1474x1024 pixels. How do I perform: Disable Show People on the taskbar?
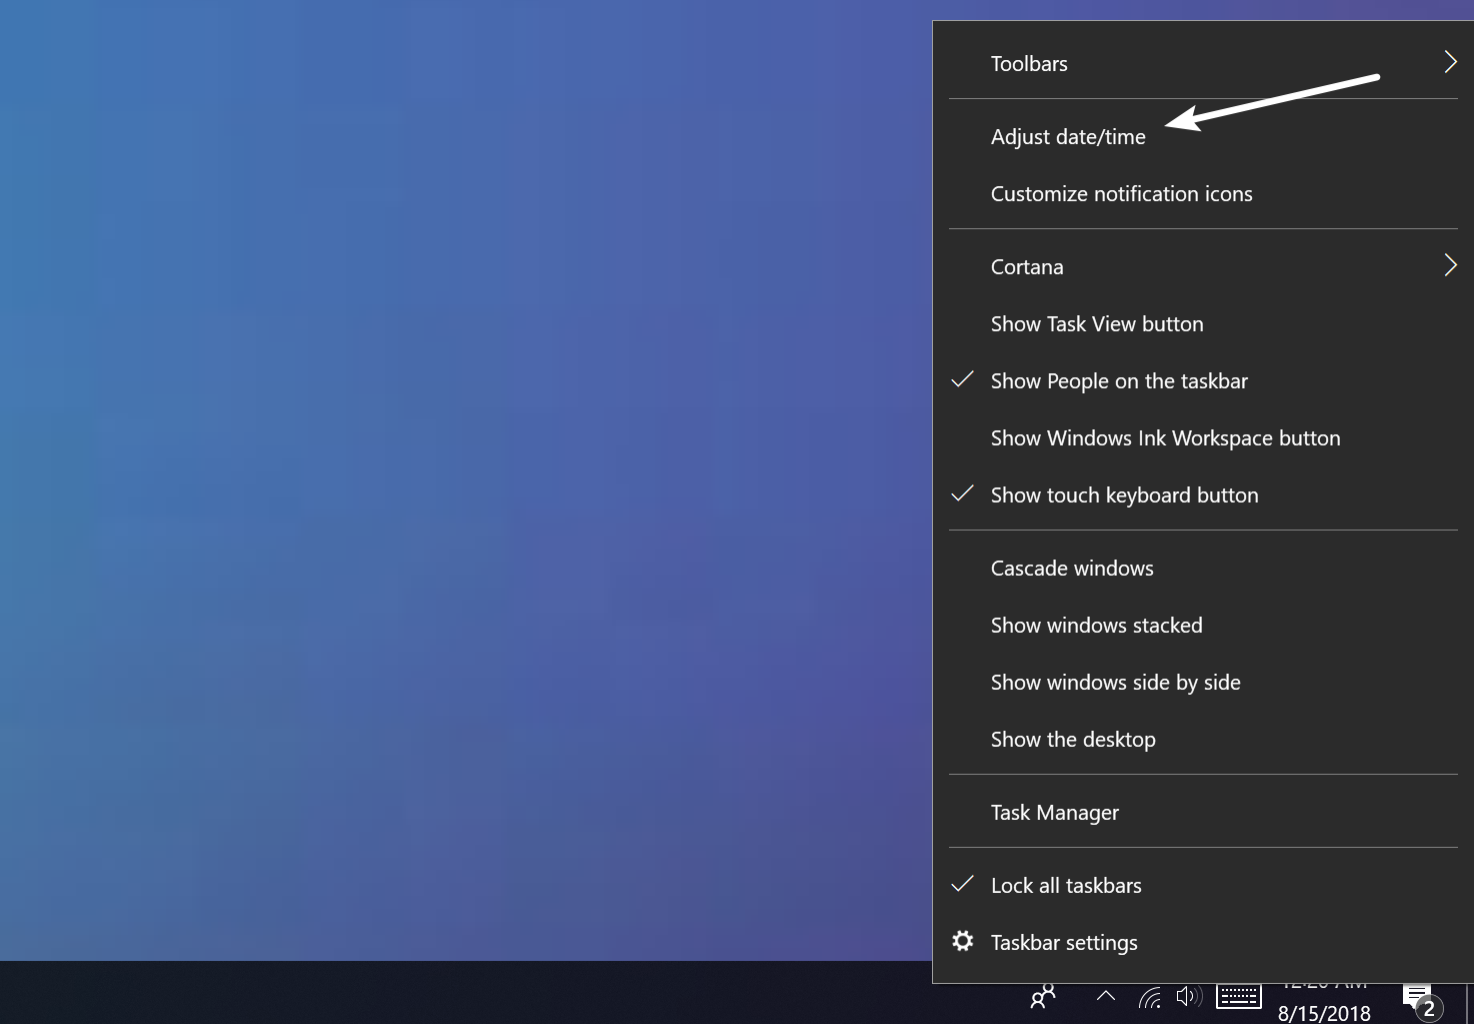click(1119, 380)
